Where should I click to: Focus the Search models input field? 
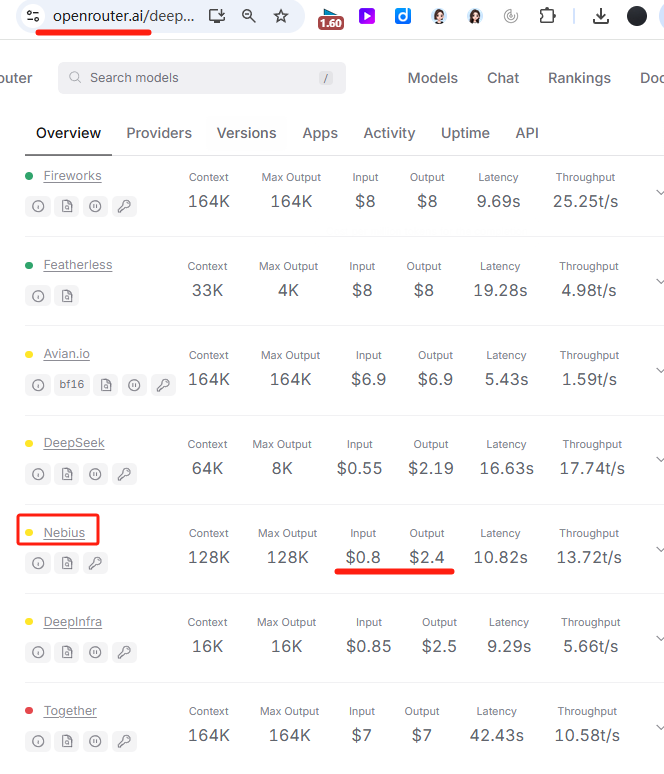point(202,78)
